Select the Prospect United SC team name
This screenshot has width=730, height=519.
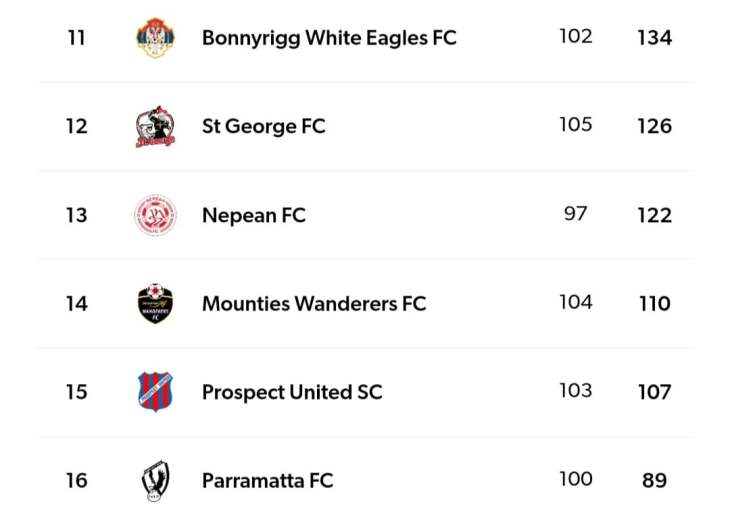coord(292,392)
